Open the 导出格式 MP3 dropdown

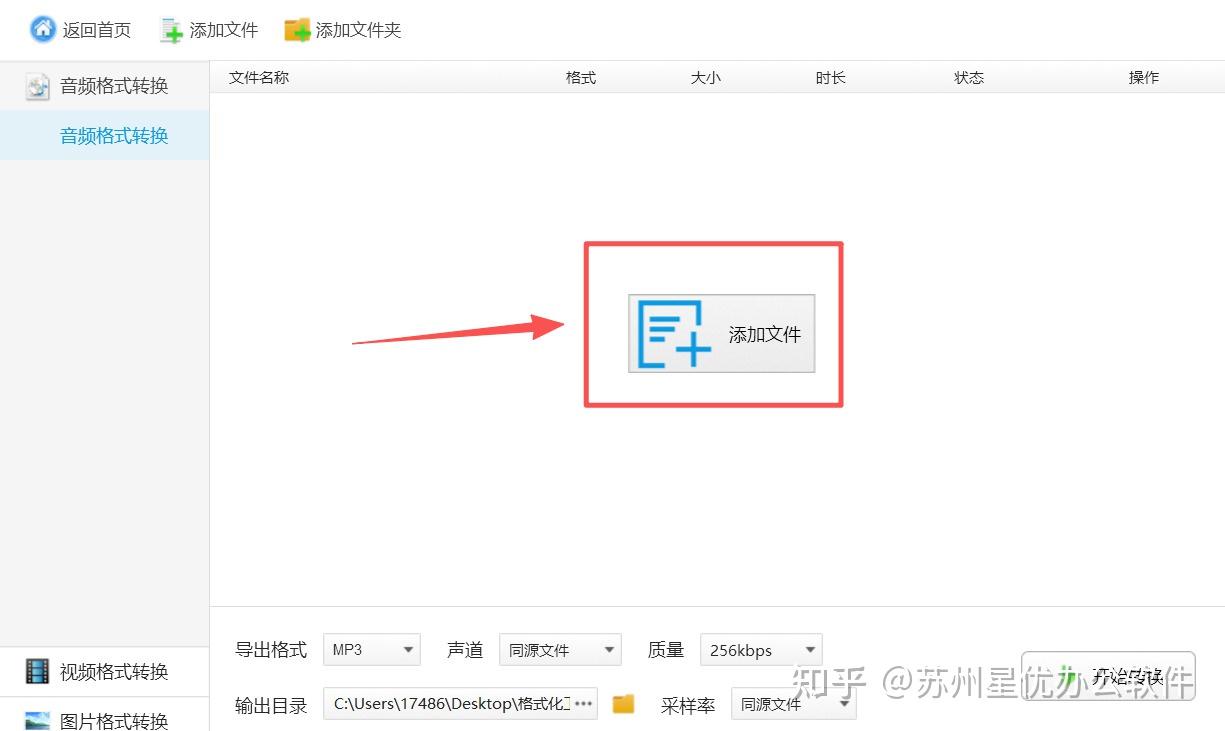click(371, 649)
